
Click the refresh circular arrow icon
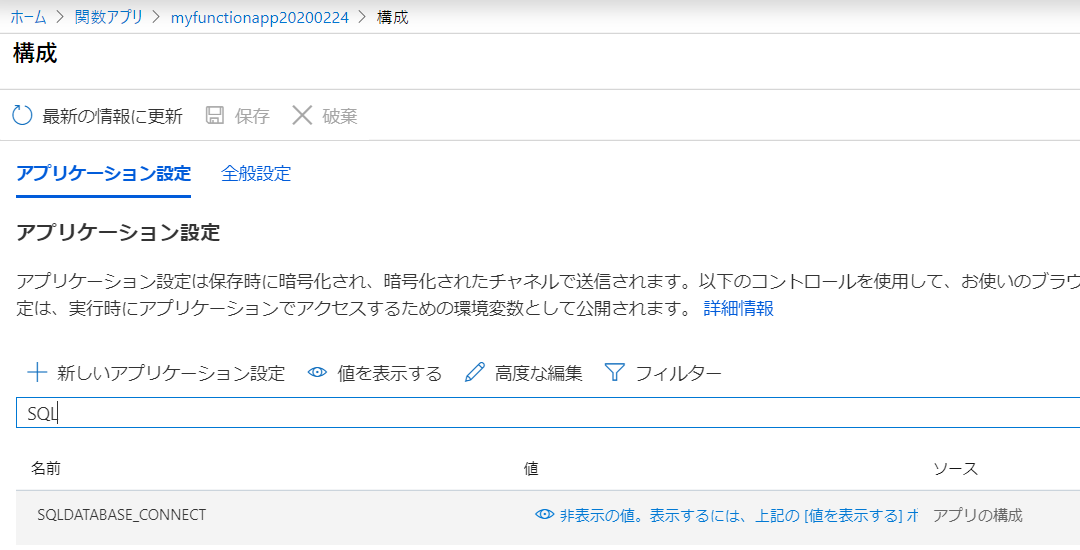(x=22, y=115)
